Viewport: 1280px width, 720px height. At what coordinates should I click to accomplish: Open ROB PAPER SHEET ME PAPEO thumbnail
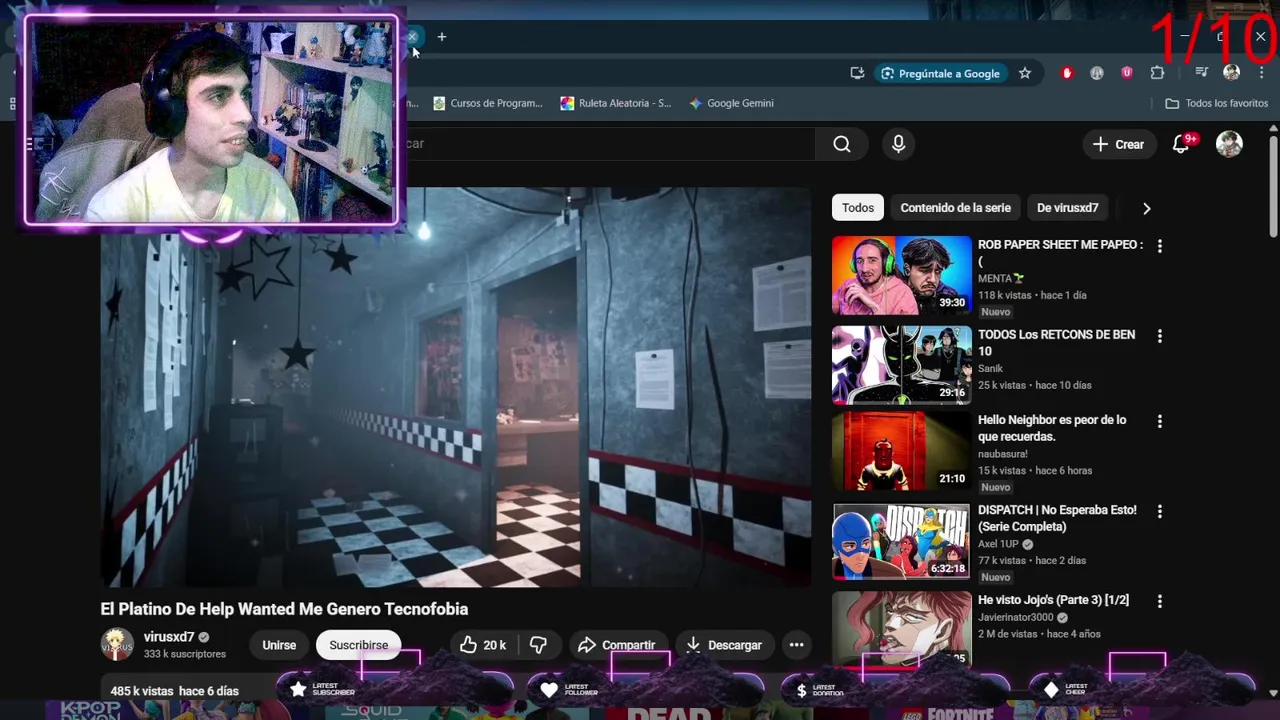[x=901, y=275]
